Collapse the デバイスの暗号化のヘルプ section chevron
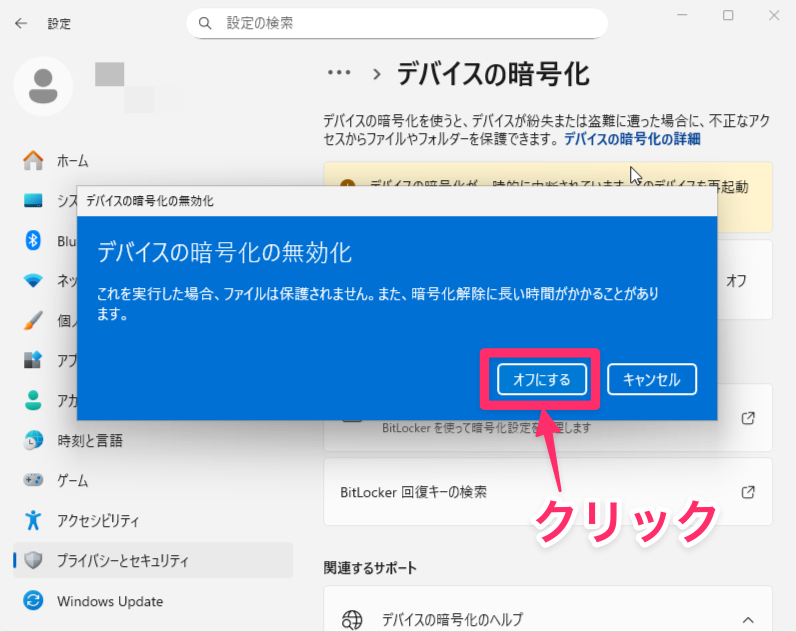Image resolution: width=796 pixels, height=632 pixels. pyautogui.click(x=746, y=618)
